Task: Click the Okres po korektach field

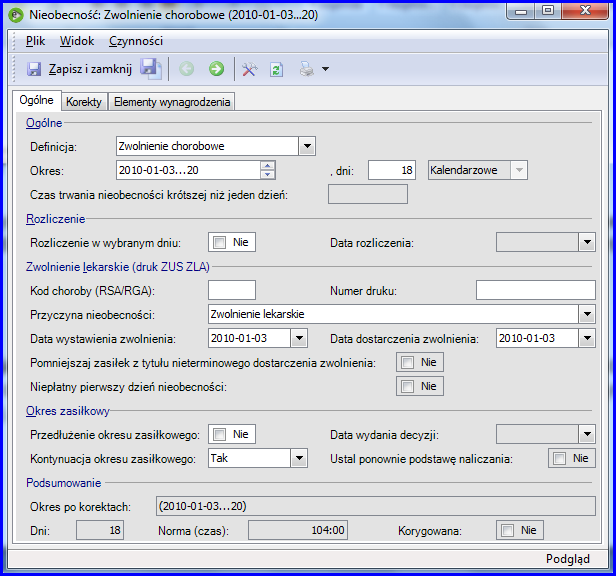Action: [376, 506]
